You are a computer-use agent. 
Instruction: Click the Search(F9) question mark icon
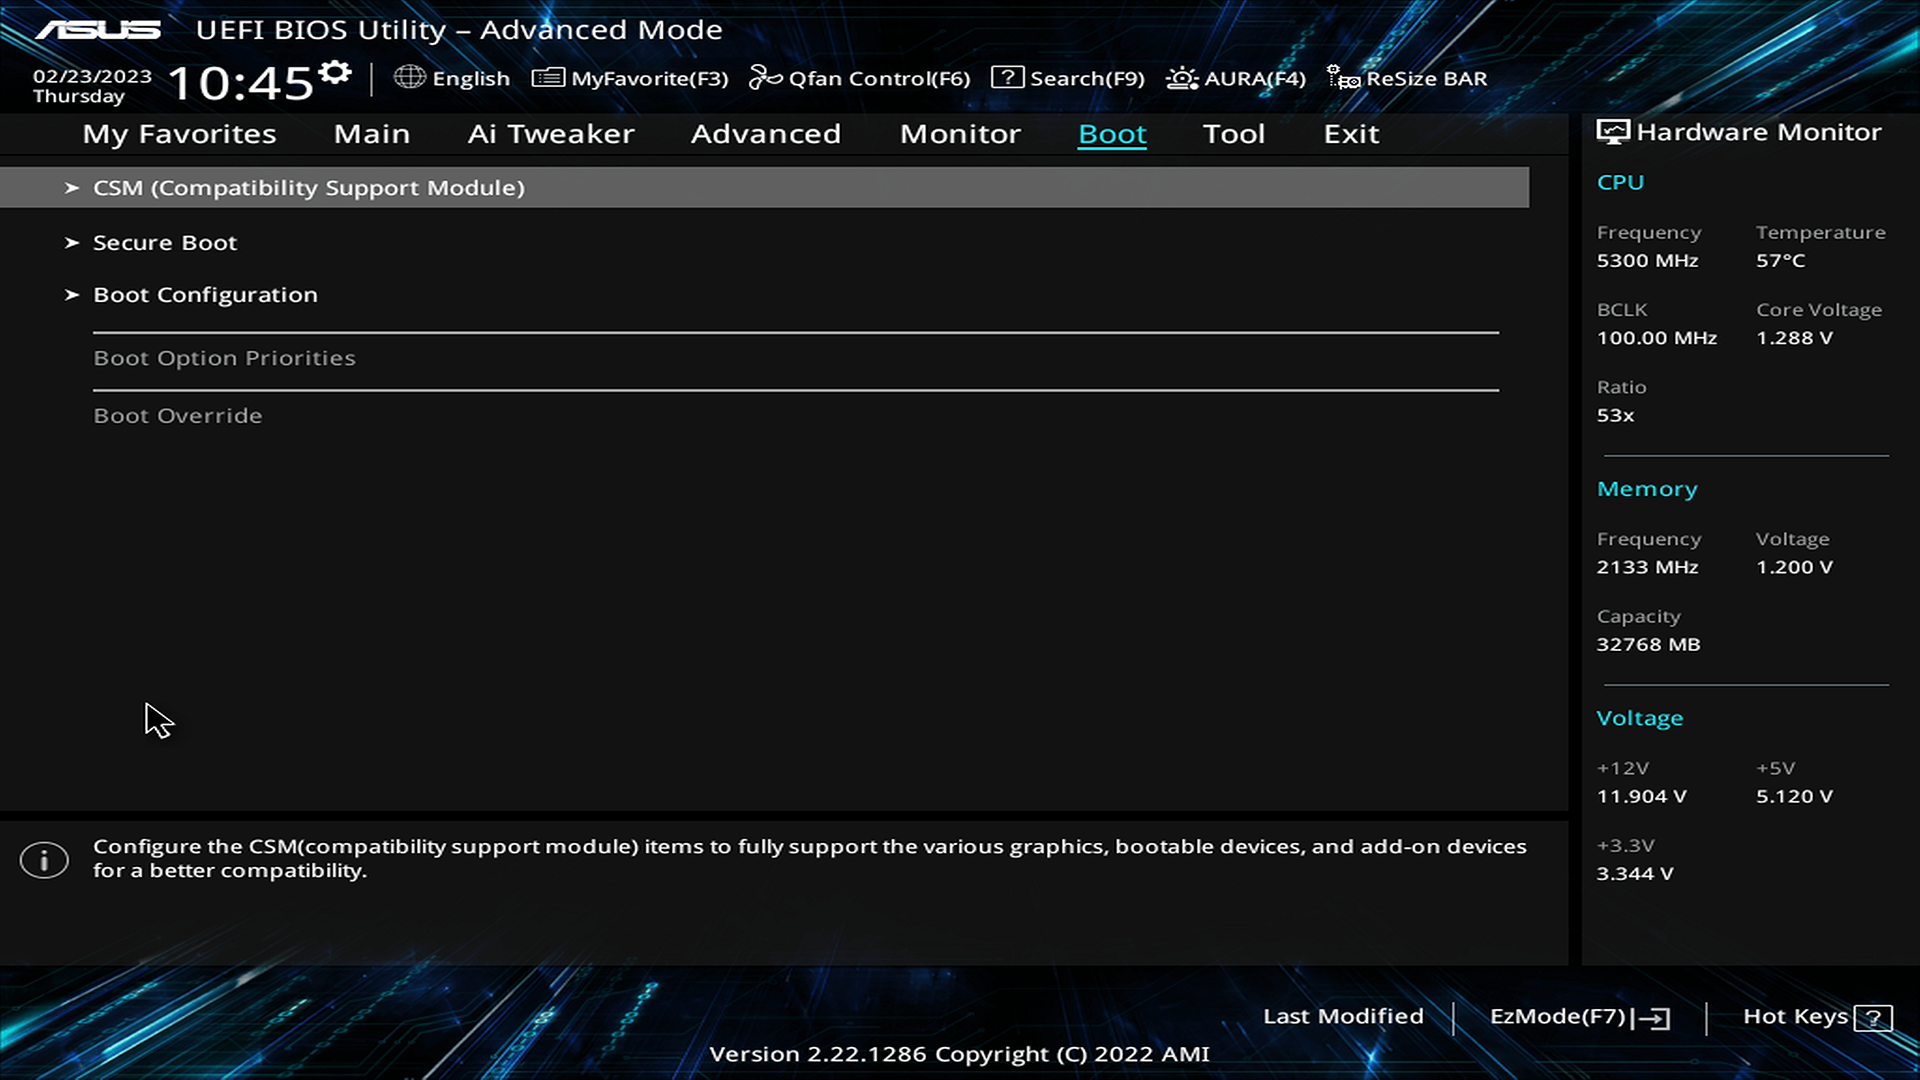(x=1007, y=78)
